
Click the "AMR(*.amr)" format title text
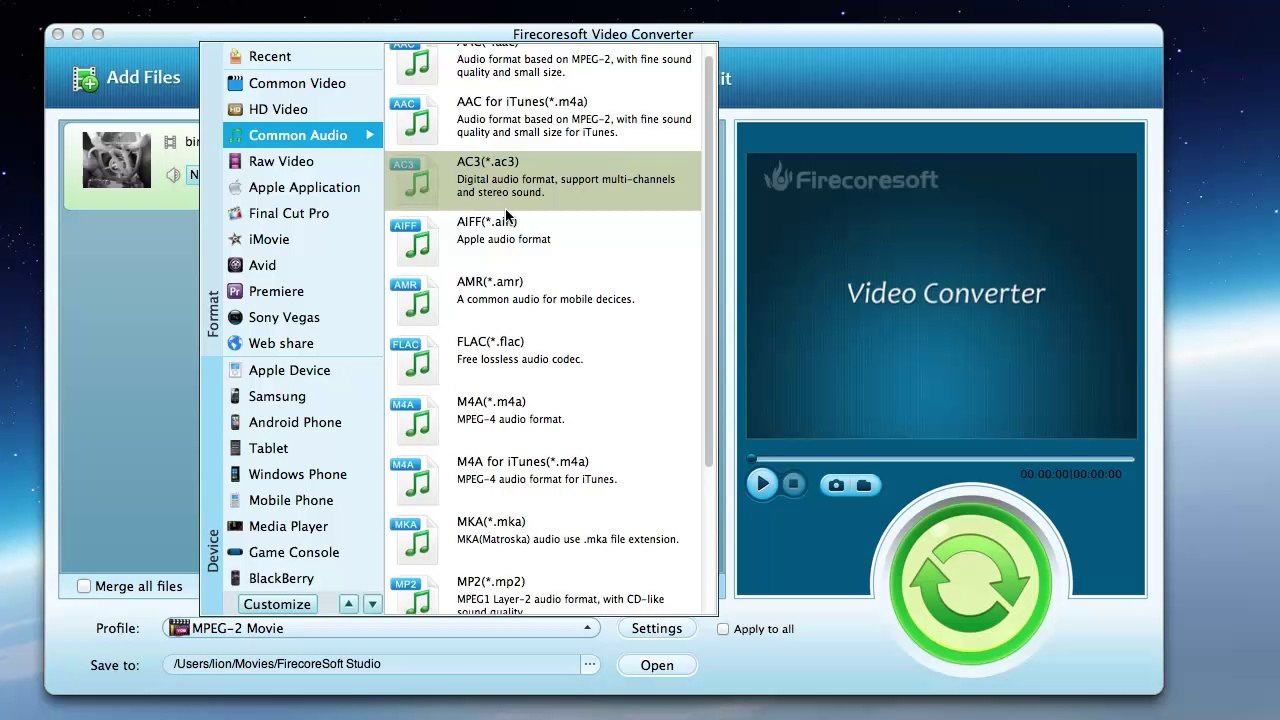pos(490,281)
